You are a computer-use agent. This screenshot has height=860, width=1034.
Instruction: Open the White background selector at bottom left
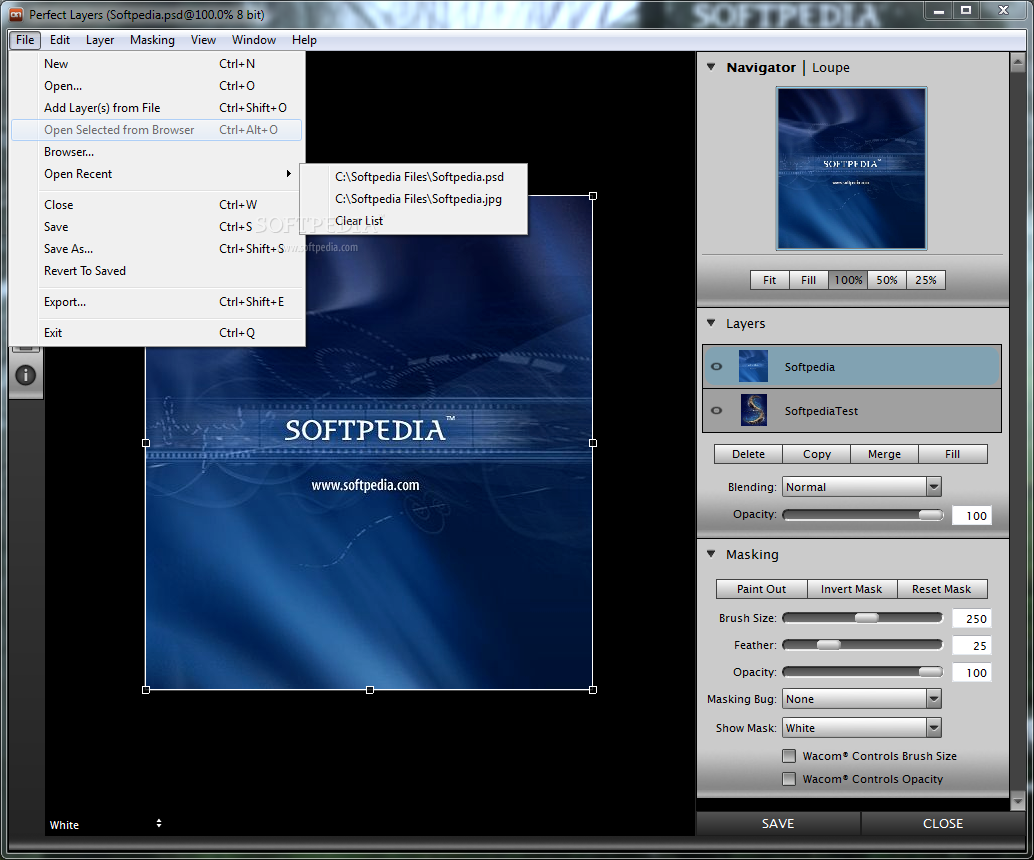point(106,824)
